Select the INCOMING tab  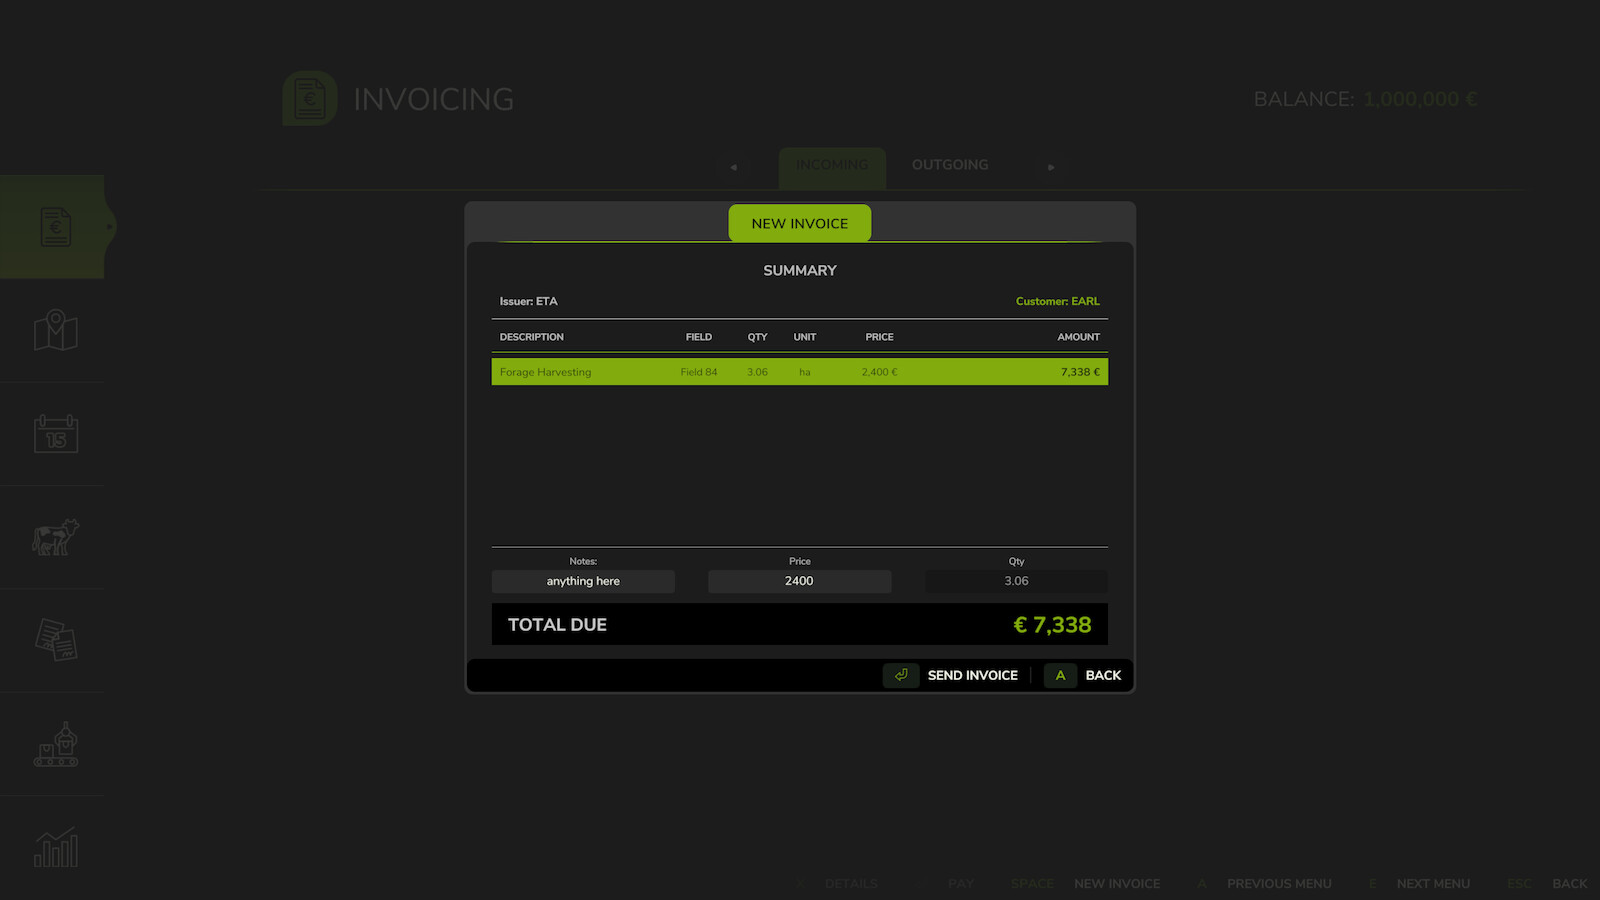[x=832, y=165]
